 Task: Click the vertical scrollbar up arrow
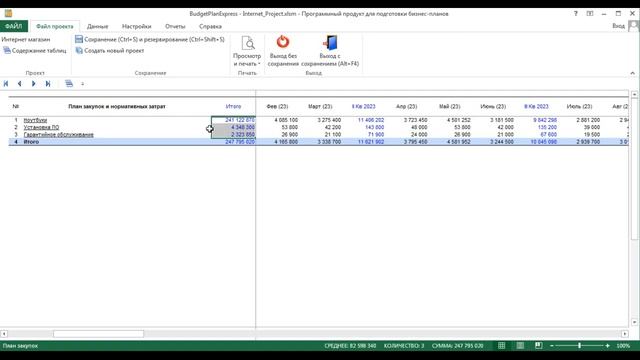pyautogui.click(x=634, y=94)
